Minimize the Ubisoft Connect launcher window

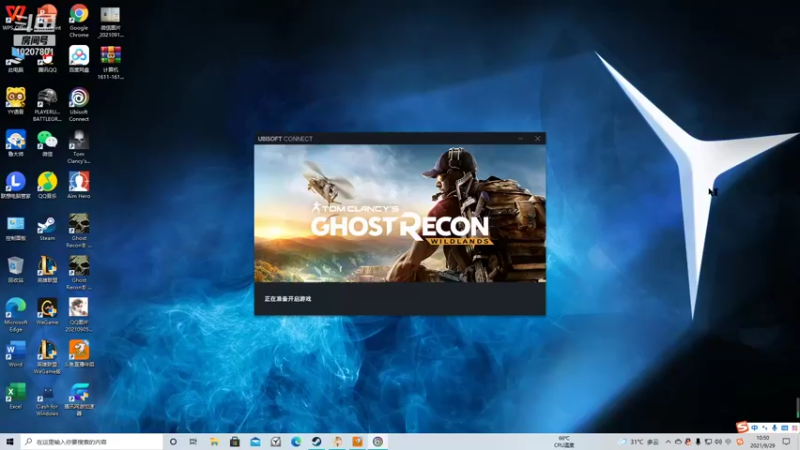click(x=520, y=138)
